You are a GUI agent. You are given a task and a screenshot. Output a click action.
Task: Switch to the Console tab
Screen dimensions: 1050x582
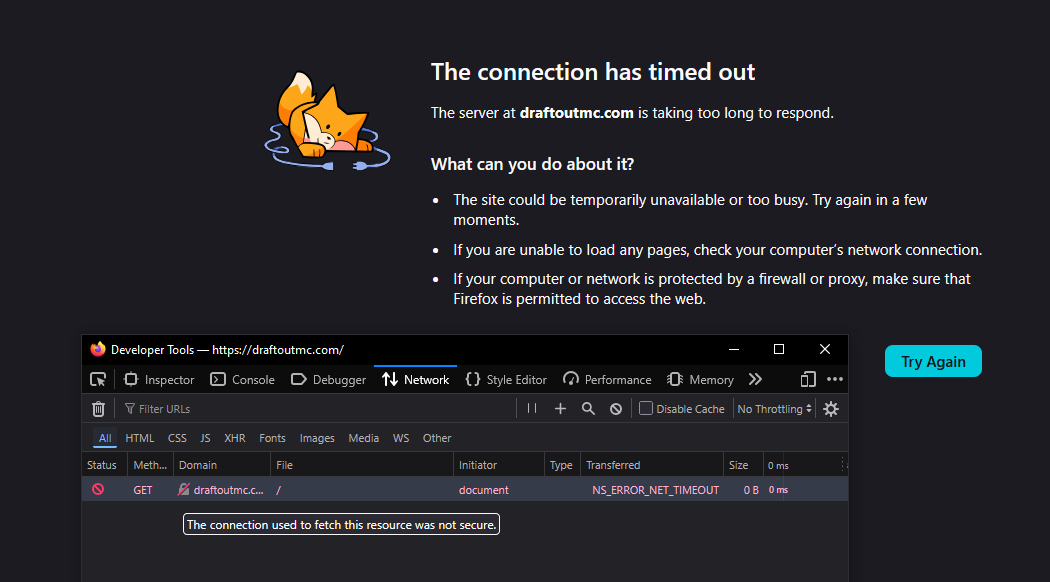pyautogui.click(x=242, y=380)
